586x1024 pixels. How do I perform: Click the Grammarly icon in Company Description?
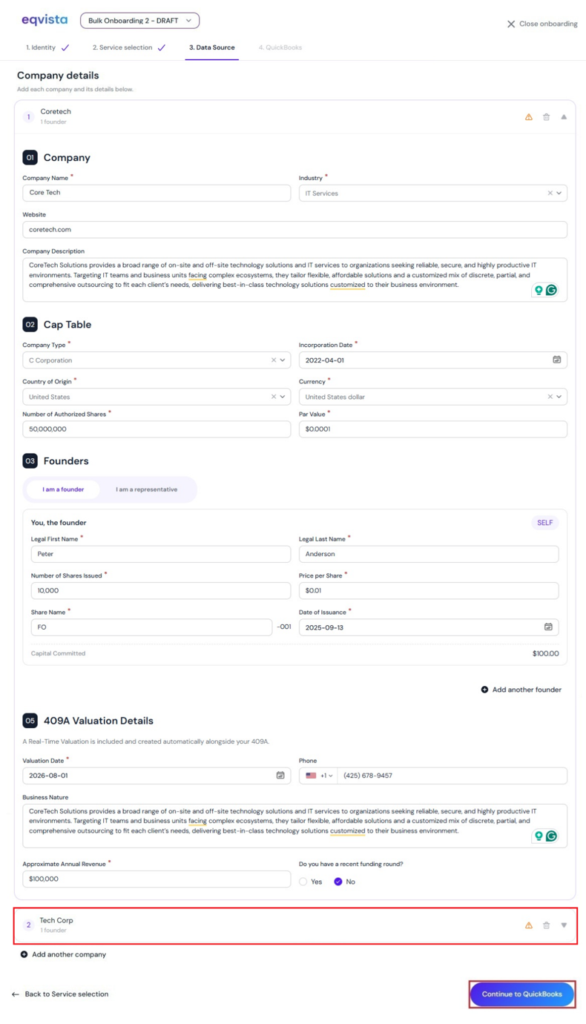(x=551, y=290)
